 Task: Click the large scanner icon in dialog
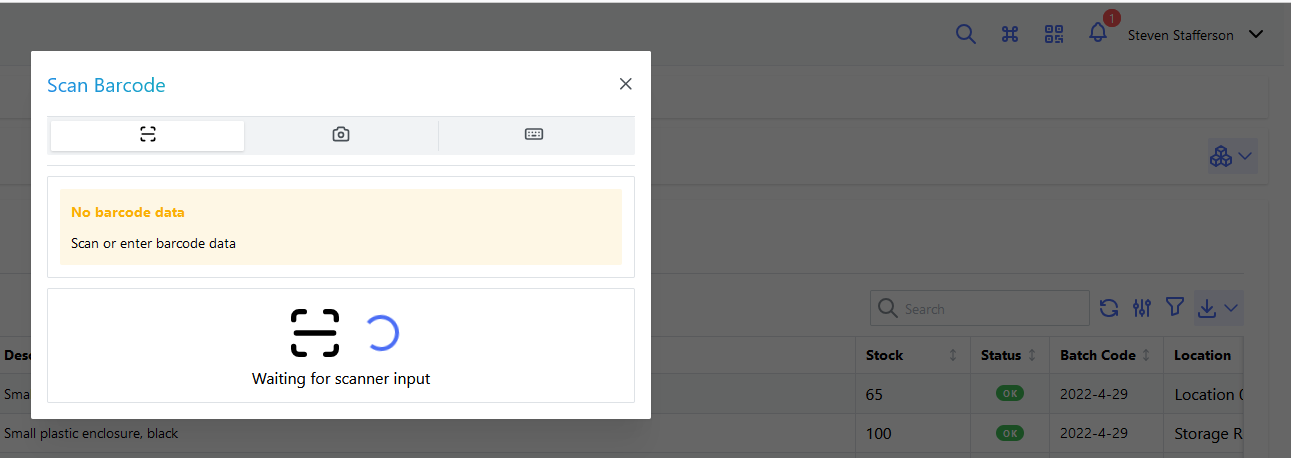pyautogui.click(x=315, y=333)
